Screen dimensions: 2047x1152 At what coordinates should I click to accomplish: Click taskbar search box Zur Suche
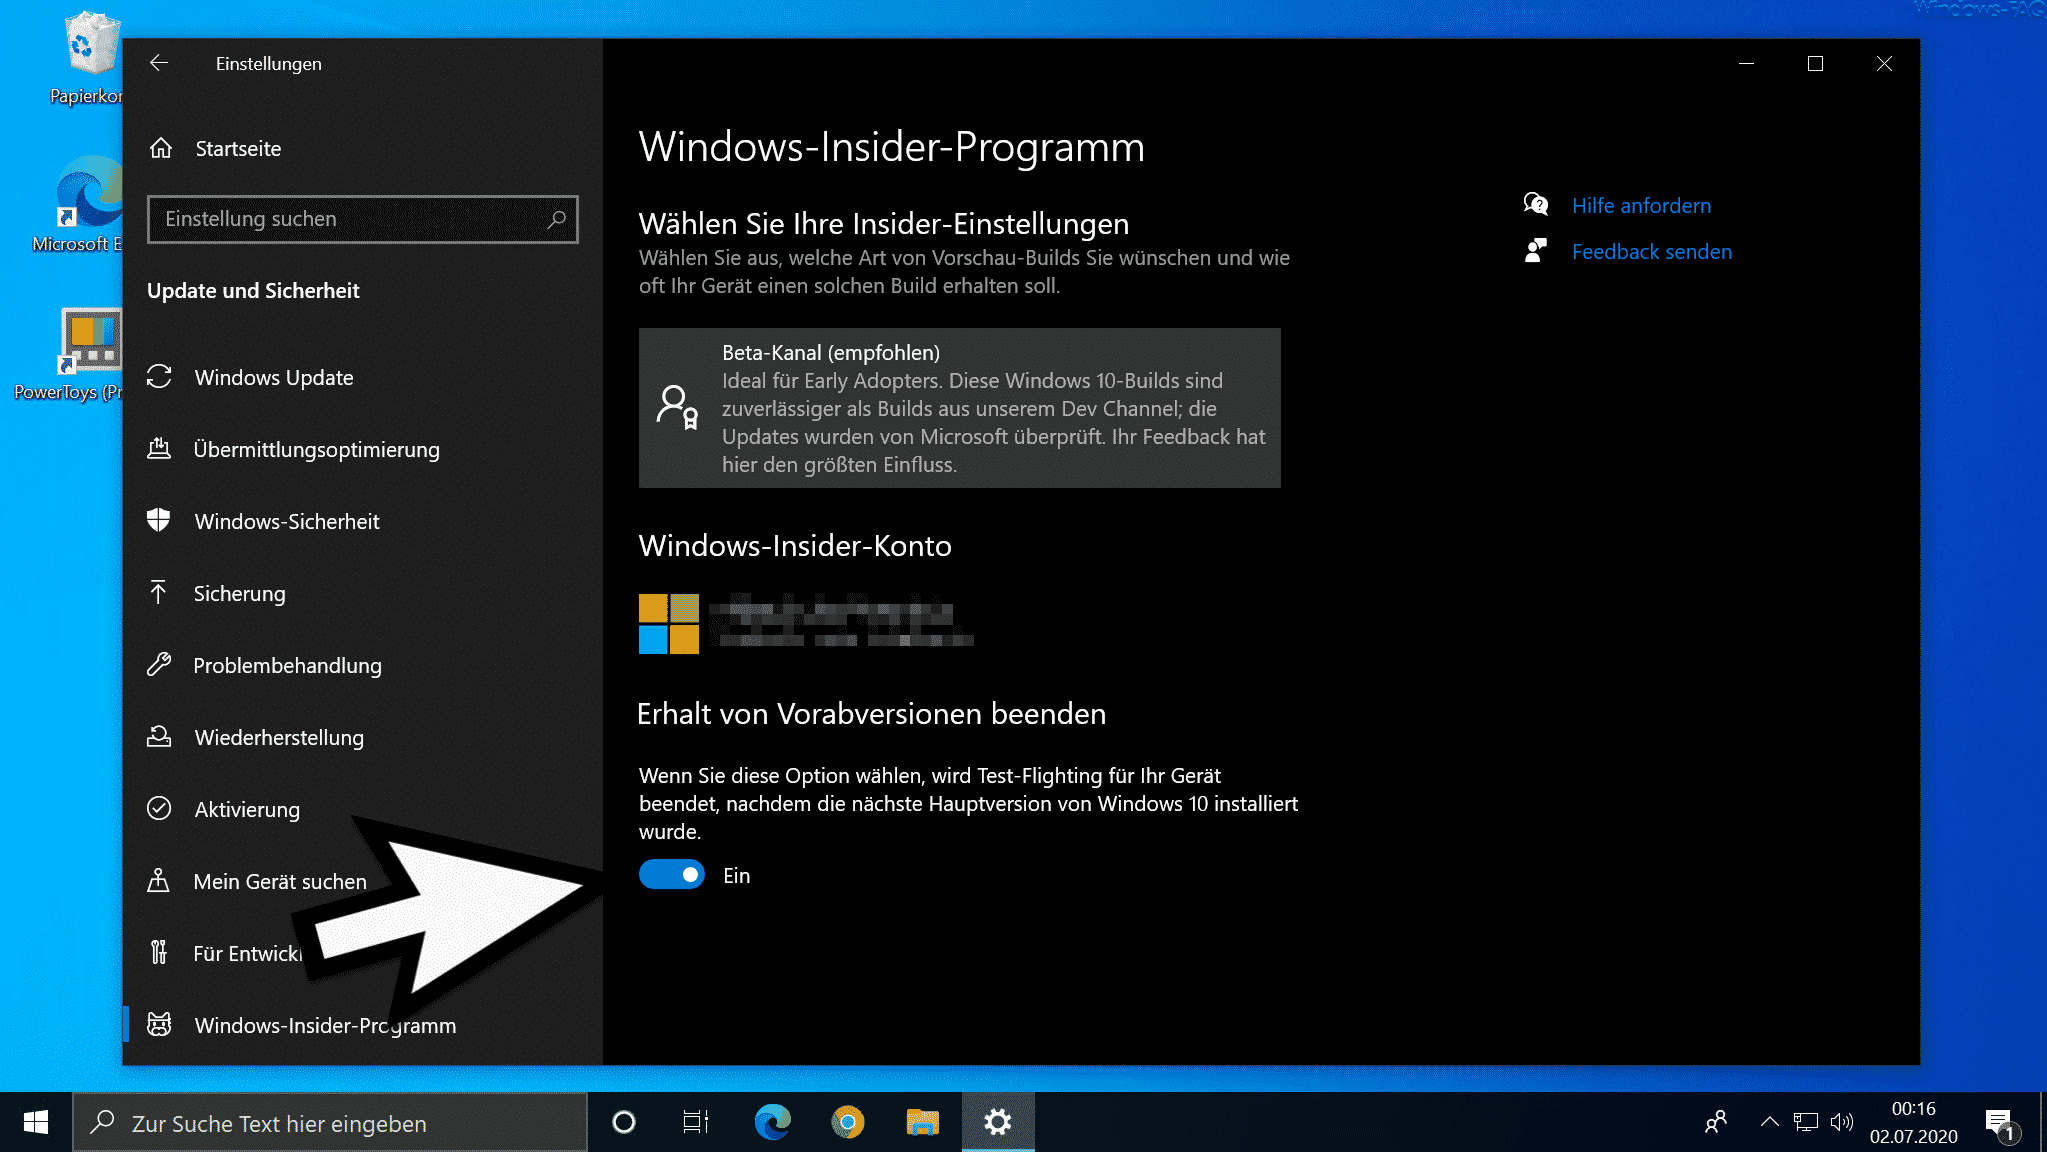(x=330, y=1123)
